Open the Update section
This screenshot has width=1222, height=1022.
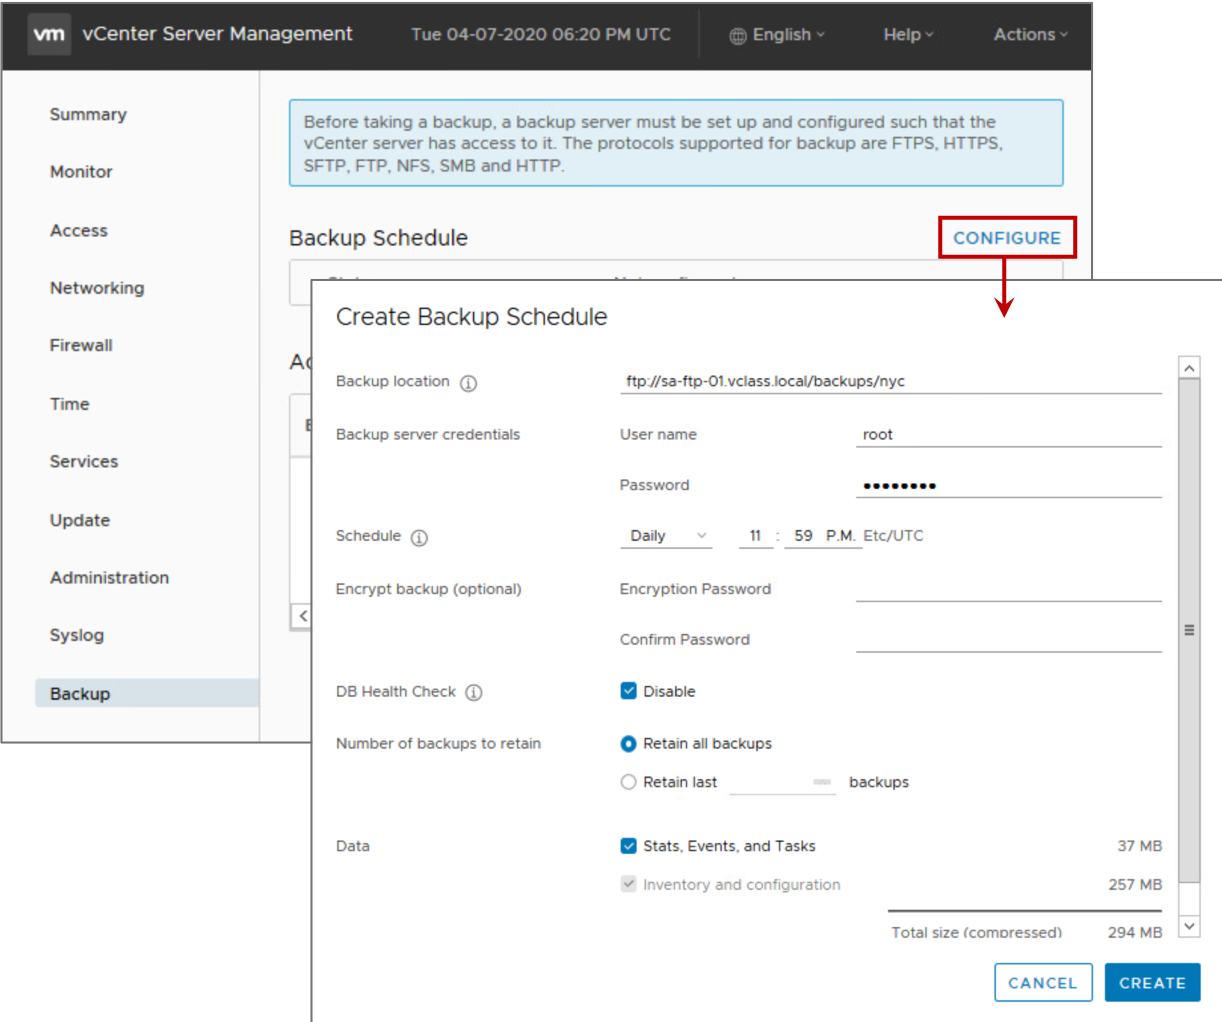80,520
